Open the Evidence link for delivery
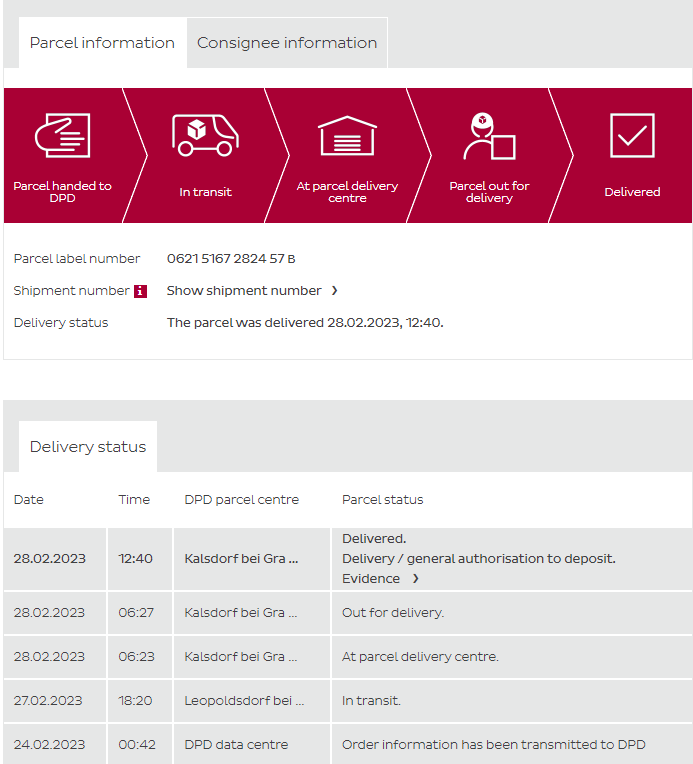Screen dimensions: 693x764 [x=371, y=579]
